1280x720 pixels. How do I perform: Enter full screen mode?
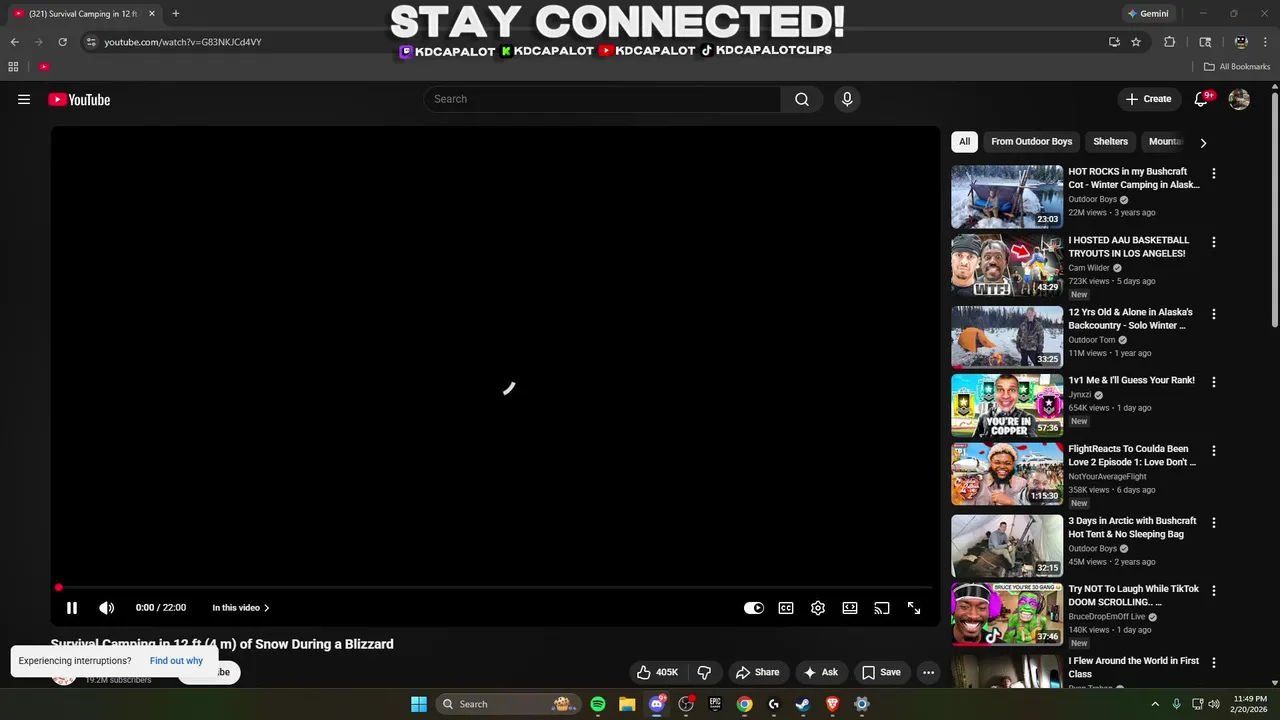click(914, 608)
